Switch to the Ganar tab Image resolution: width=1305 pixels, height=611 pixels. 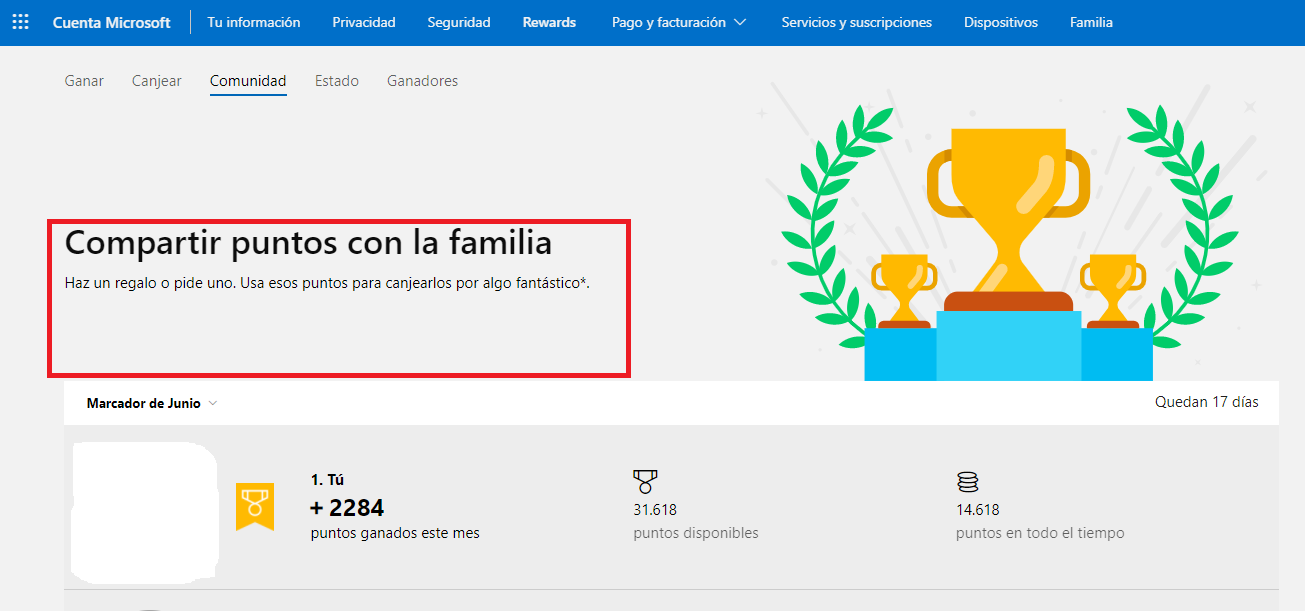tap(84, 81)
